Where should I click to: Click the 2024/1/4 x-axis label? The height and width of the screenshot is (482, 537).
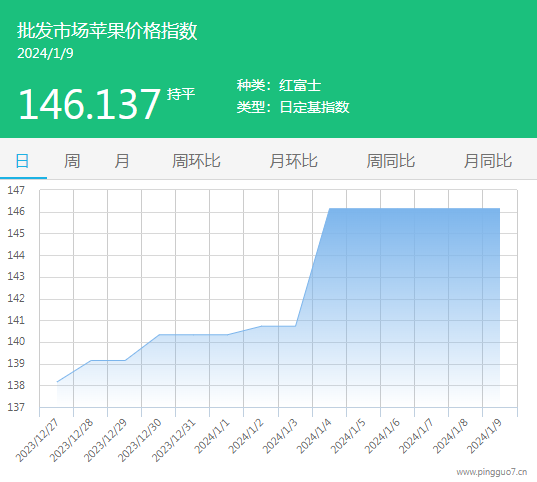314,436
